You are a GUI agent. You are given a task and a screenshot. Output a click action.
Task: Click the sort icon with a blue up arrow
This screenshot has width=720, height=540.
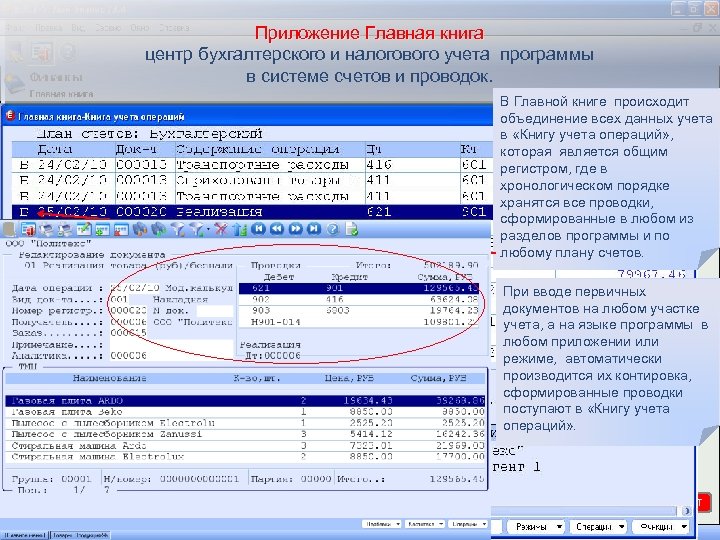(240, 229)
